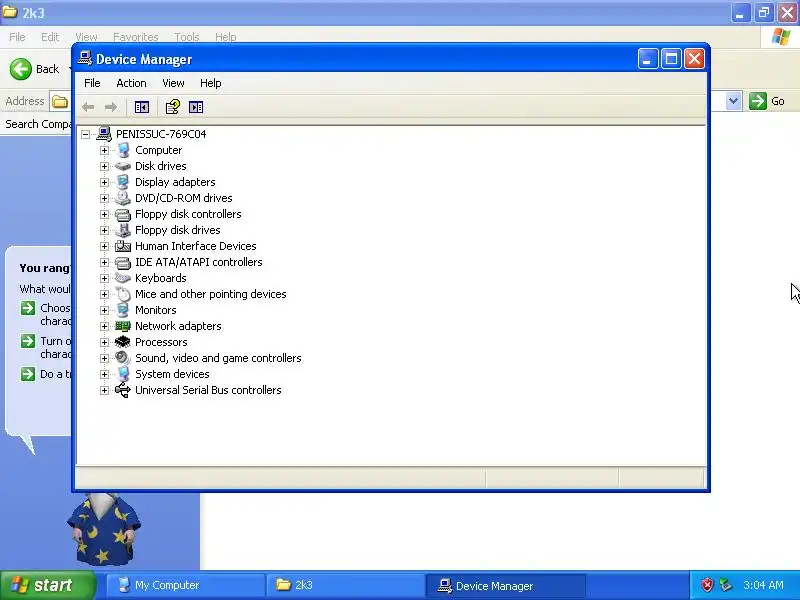Select the Computer device category icon
Screen dimensions: 800x600
(x=123, y=150)
